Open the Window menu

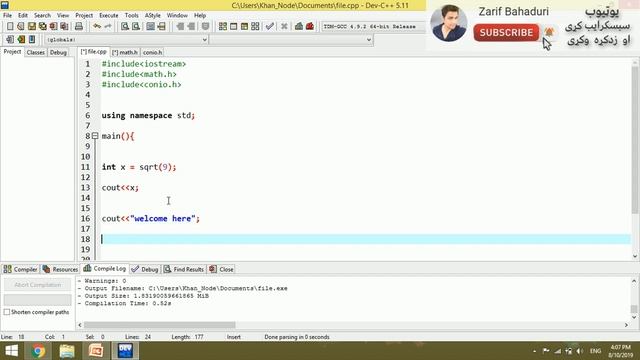click(x=177, y=16)
